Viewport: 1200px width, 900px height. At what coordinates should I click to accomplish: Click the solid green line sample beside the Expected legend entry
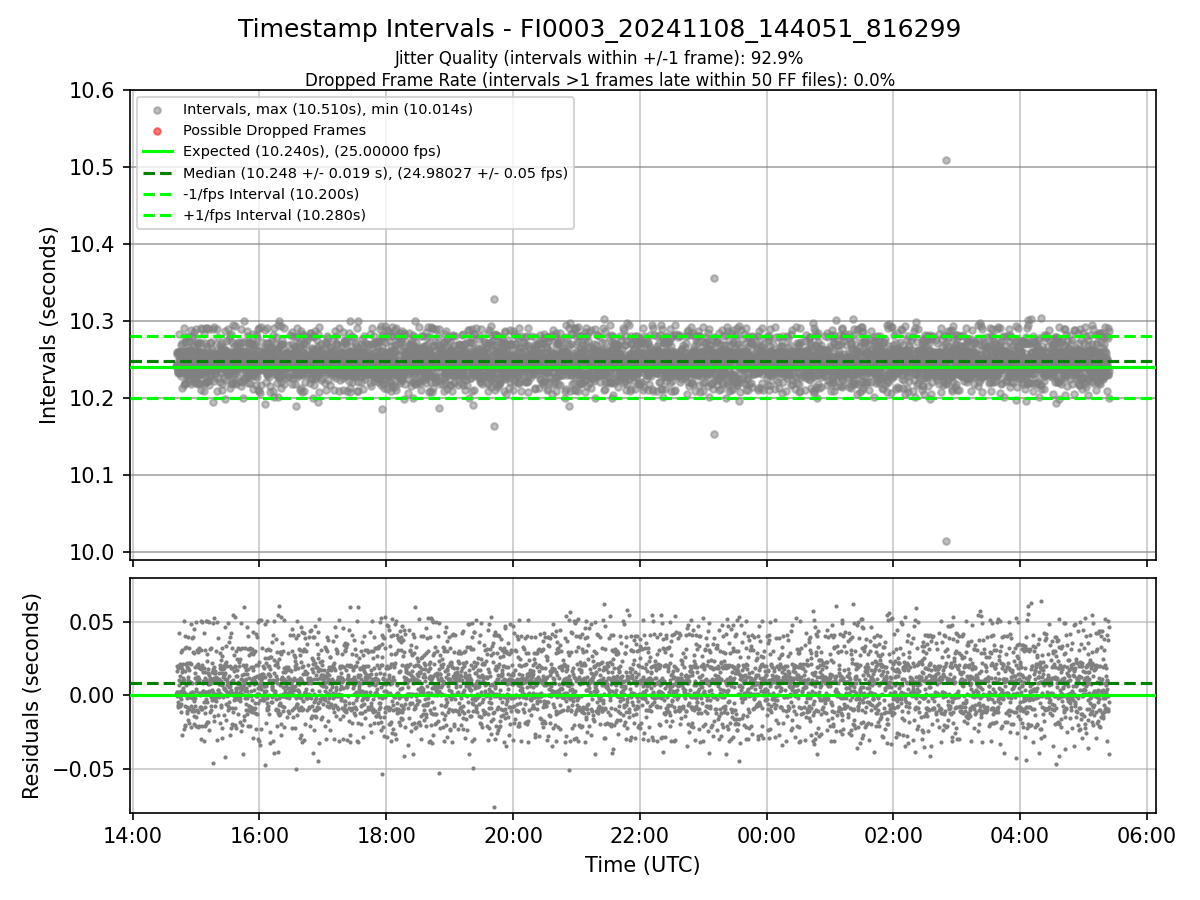point(157,152)
